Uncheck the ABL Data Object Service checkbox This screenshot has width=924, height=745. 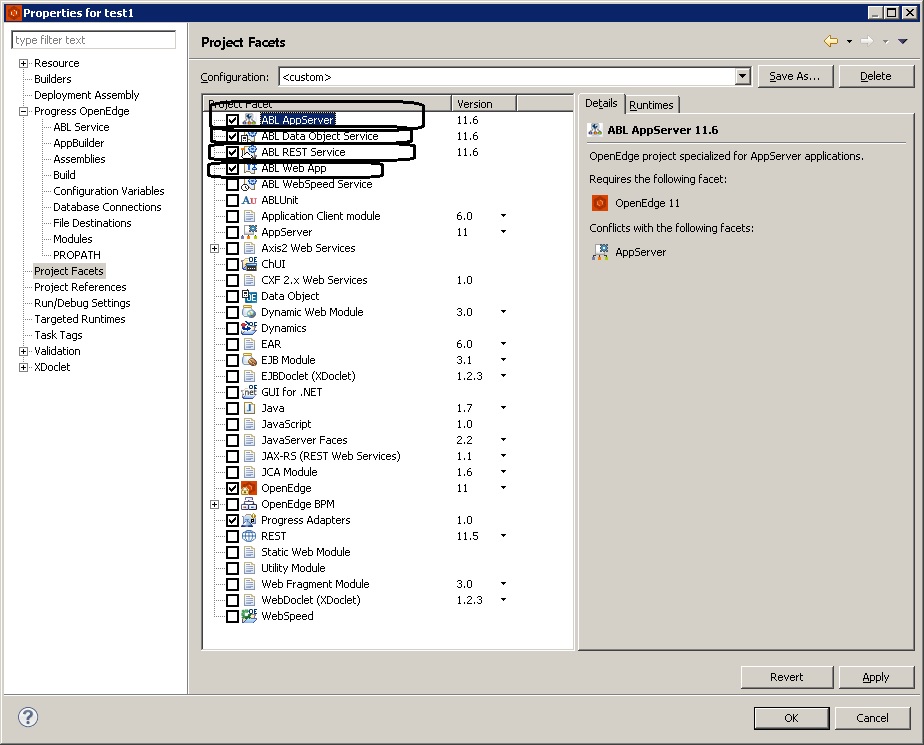pos(233,136)
